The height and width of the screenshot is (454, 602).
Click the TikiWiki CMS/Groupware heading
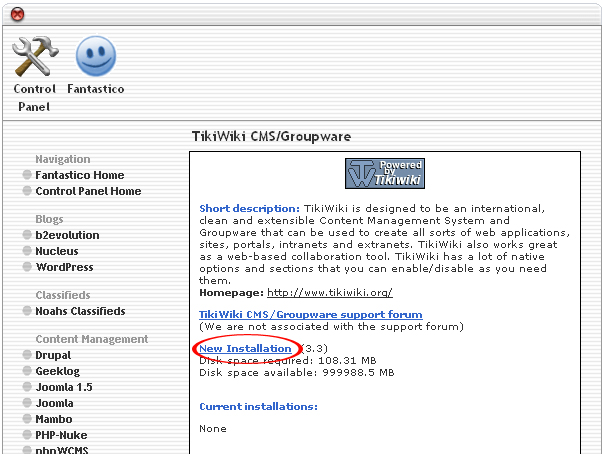[271, 137]
